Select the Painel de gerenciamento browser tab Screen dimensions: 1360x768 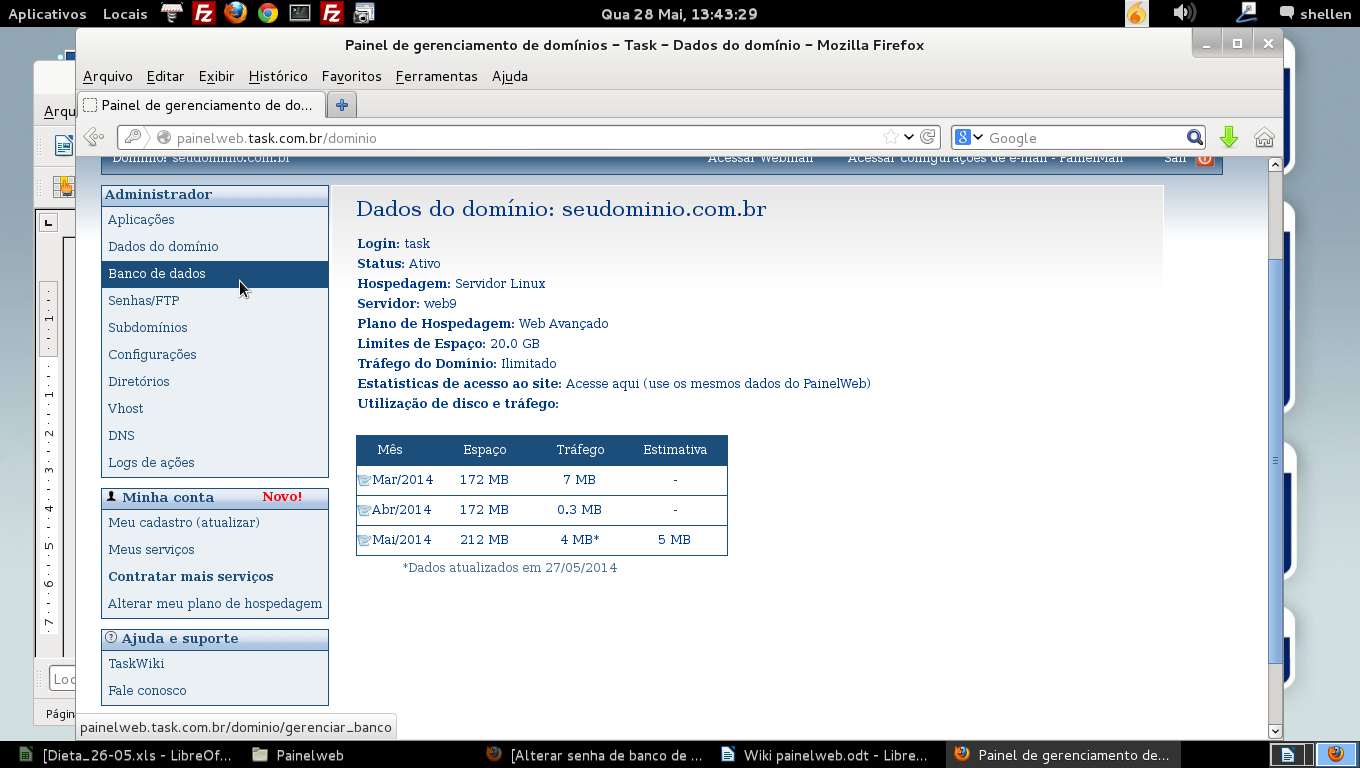(x=201, y=105)
